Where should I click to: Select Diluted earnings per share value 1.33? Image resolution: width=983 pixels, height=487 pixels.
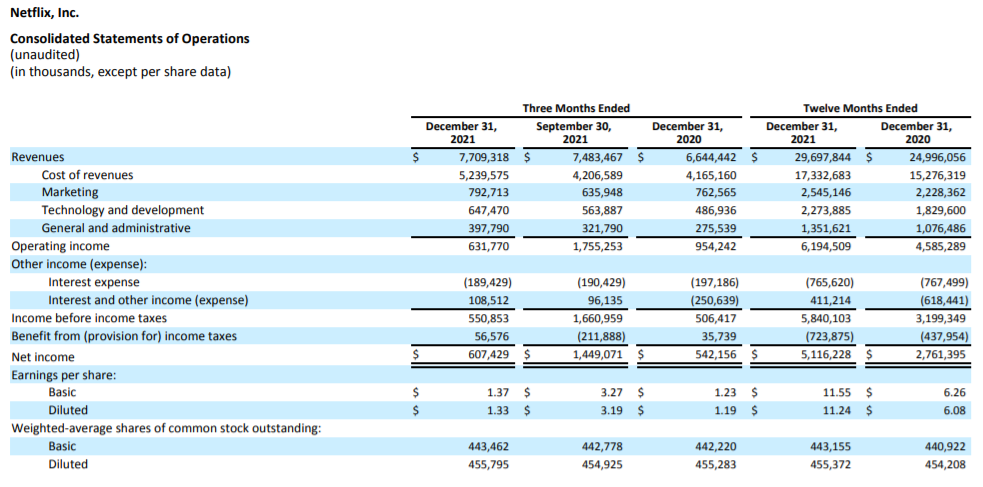[x=499, y=411]
